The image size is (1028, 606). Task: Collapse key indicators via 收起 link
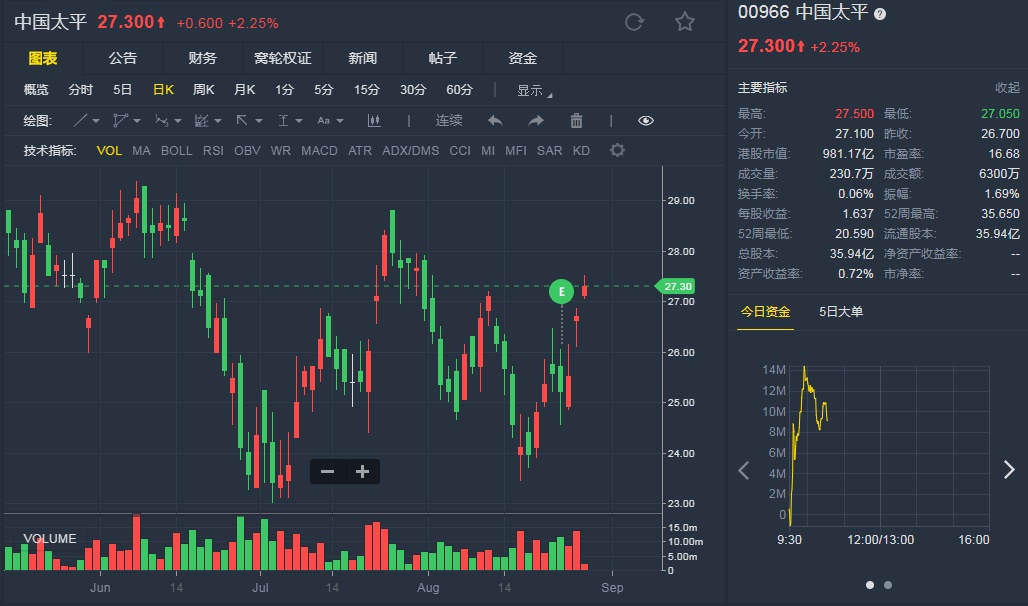coord(1006,88)
